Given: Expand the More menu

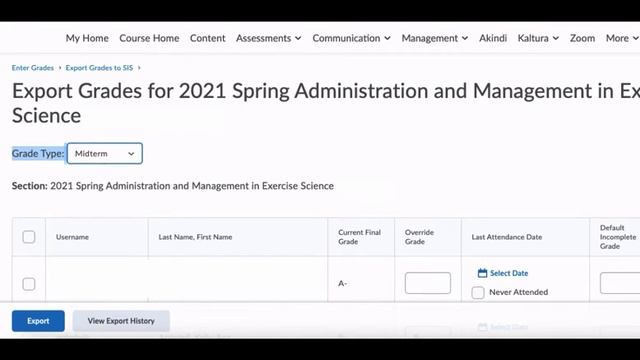Looking at the screenshot, I should (x=622, y=38).
